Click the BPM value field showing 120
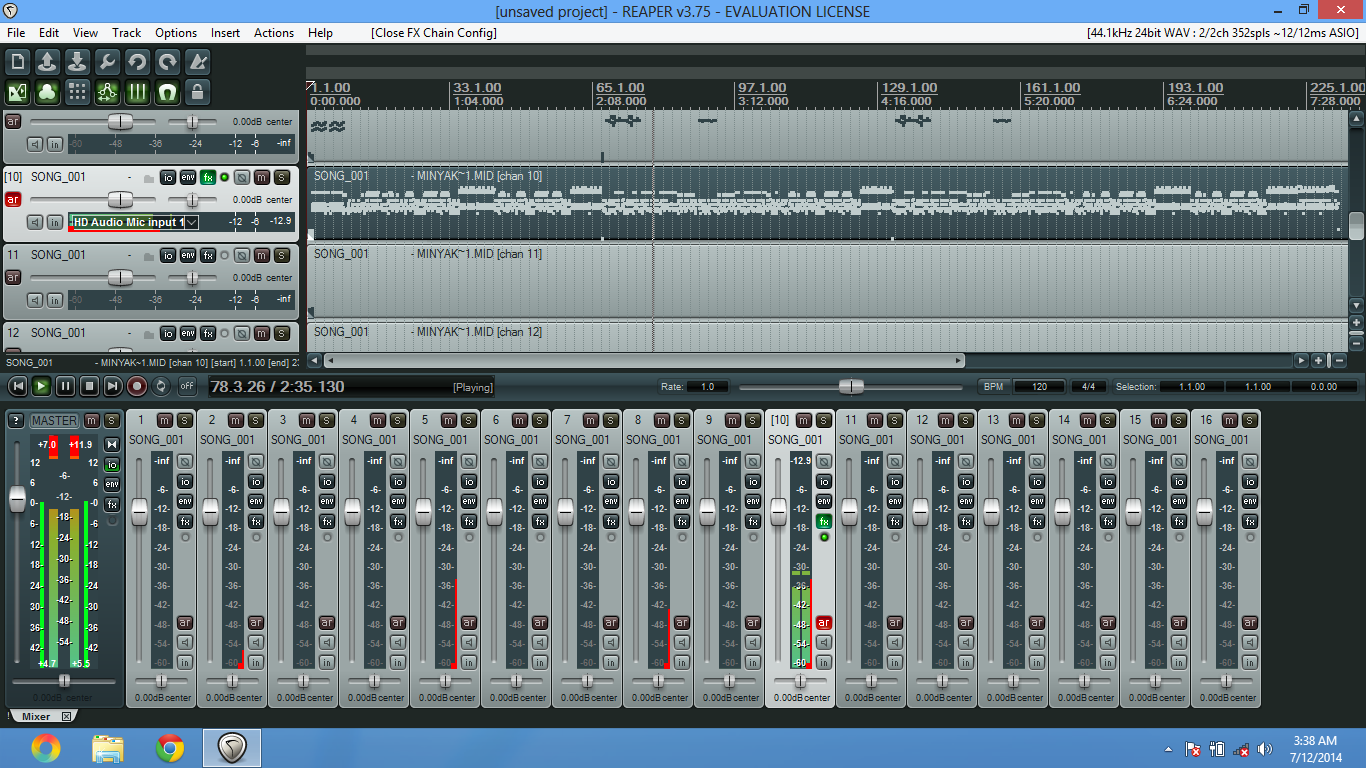 coord(1039,386)
